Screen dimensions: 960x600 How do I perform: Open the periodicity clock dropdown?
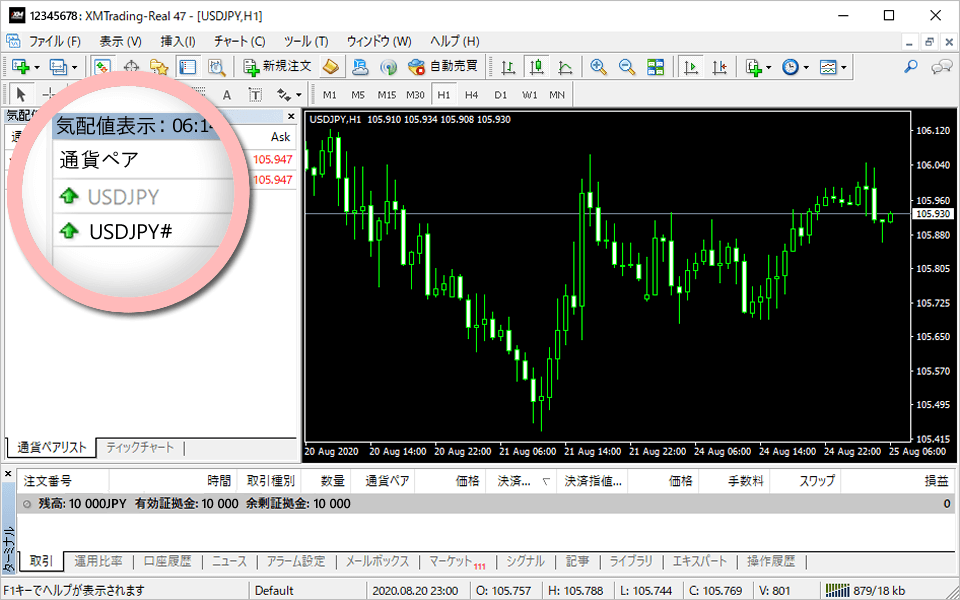tap(794, 67)
